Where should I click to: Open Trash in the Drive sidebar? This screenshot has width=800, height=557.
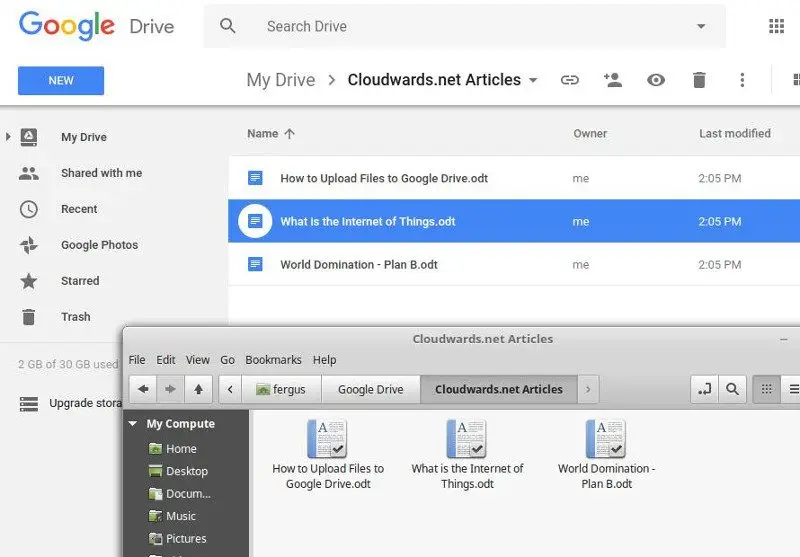(76, 317)
